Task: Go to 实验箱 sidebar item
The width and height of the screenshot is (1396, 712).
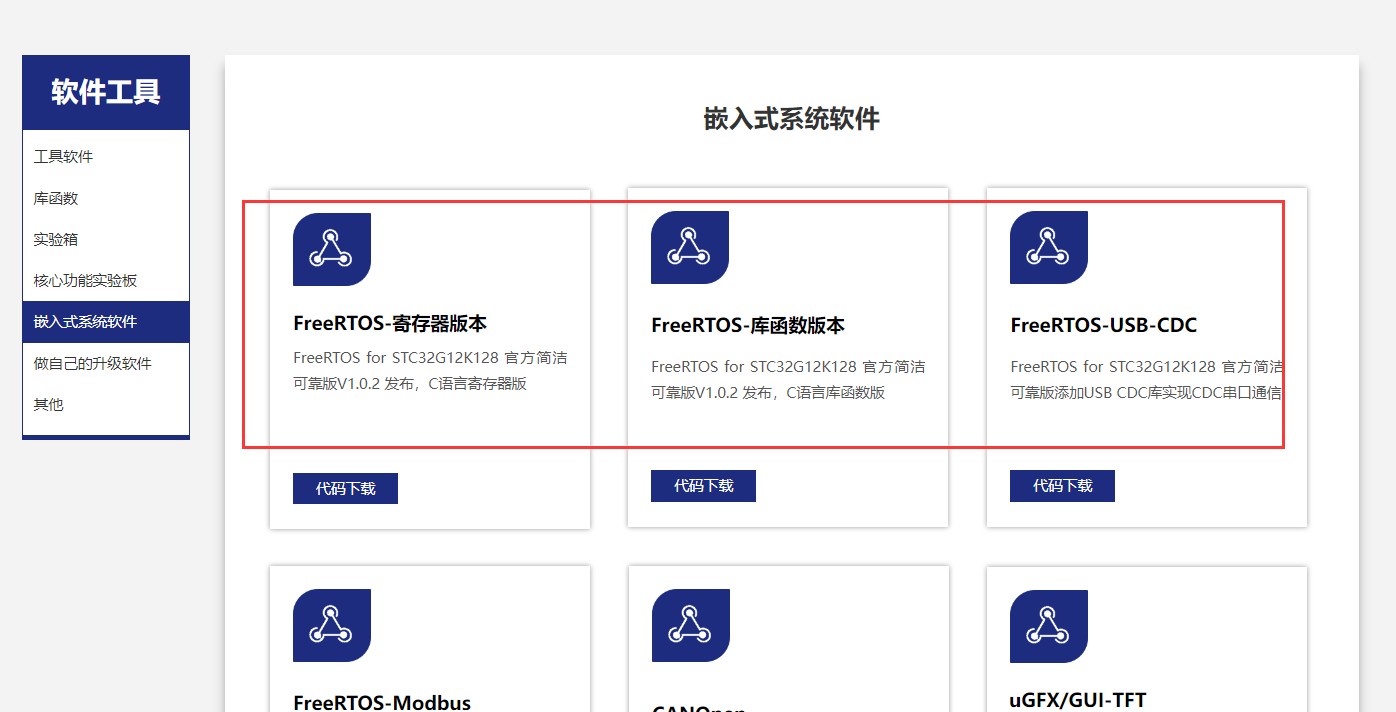Action: [x=106, y=239]
